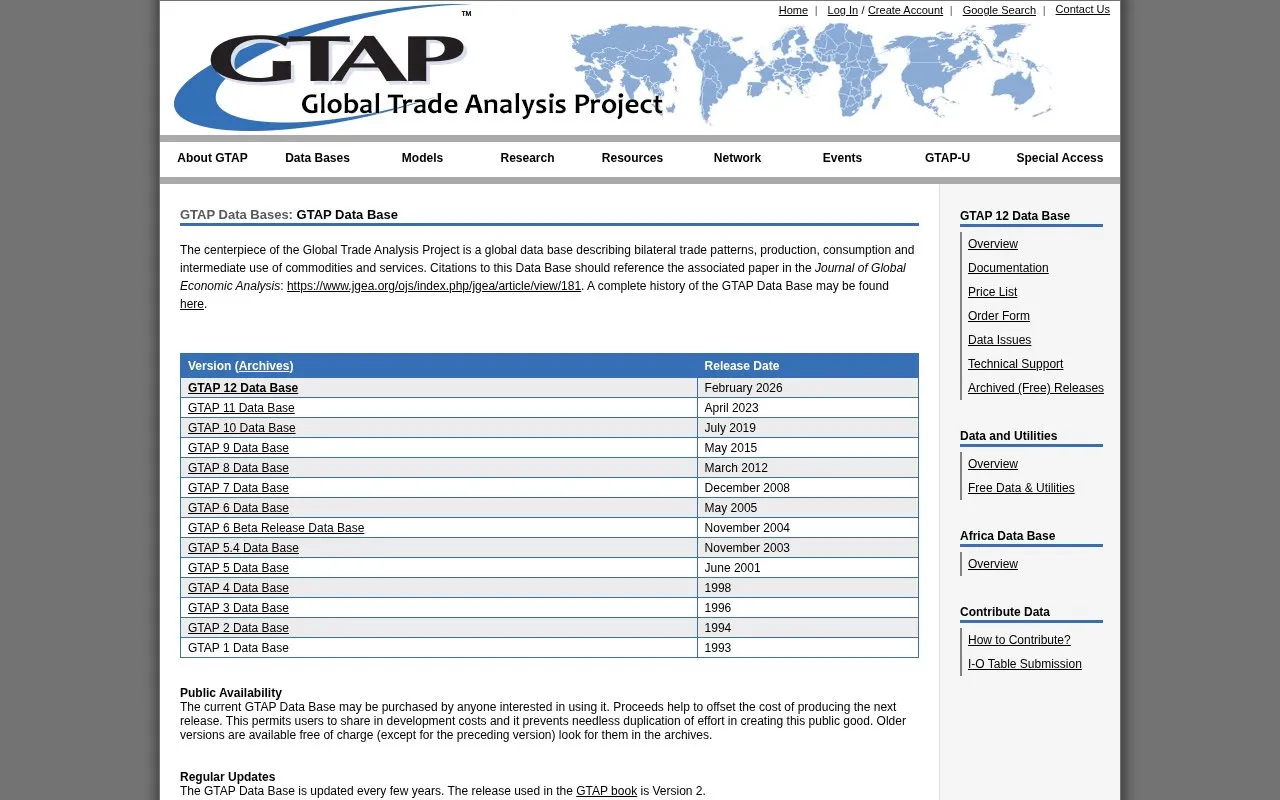
Task: Open Google Search from the top links
Action: click(x=999, y=10)
